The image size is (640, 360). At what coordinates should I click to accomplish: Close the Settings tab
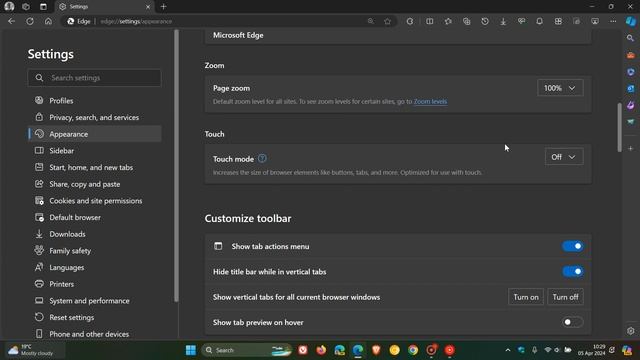click(148, 7)
